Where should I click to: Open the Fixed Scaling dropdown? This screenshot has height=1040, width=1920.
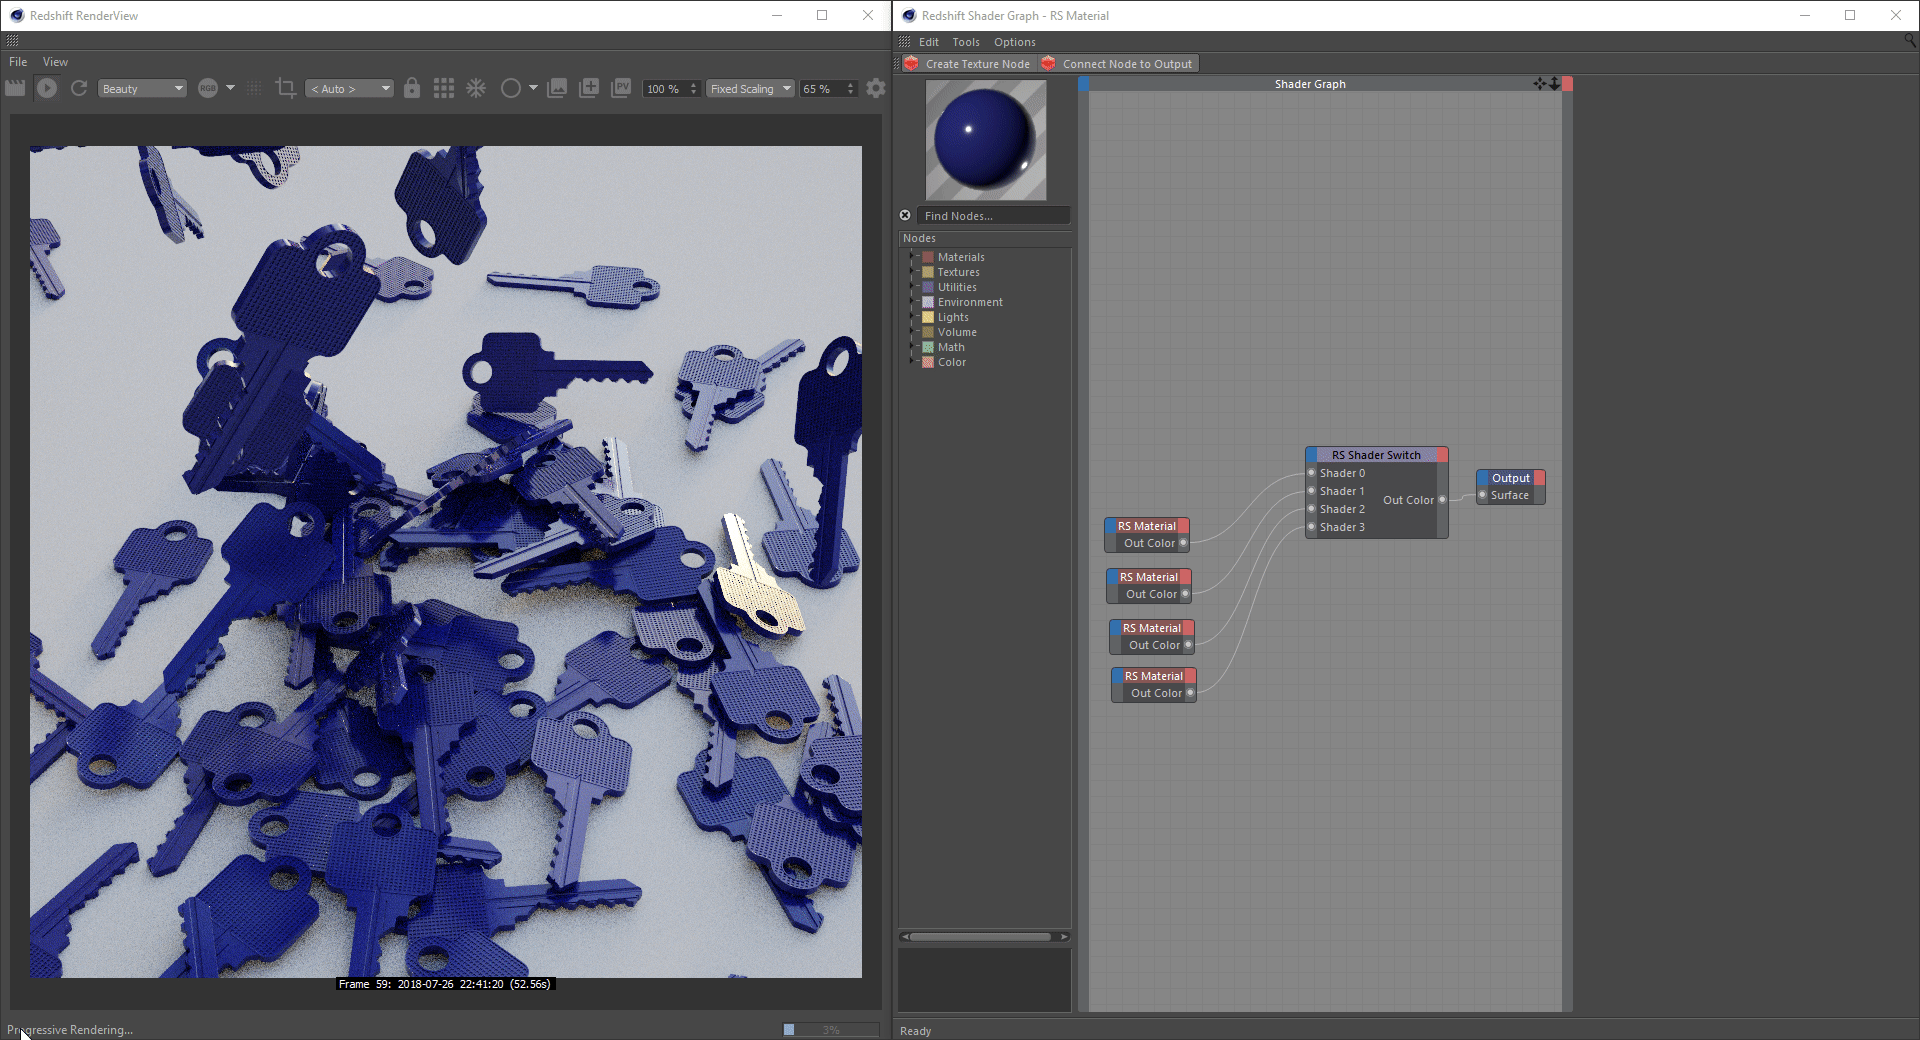coord(750,89)
